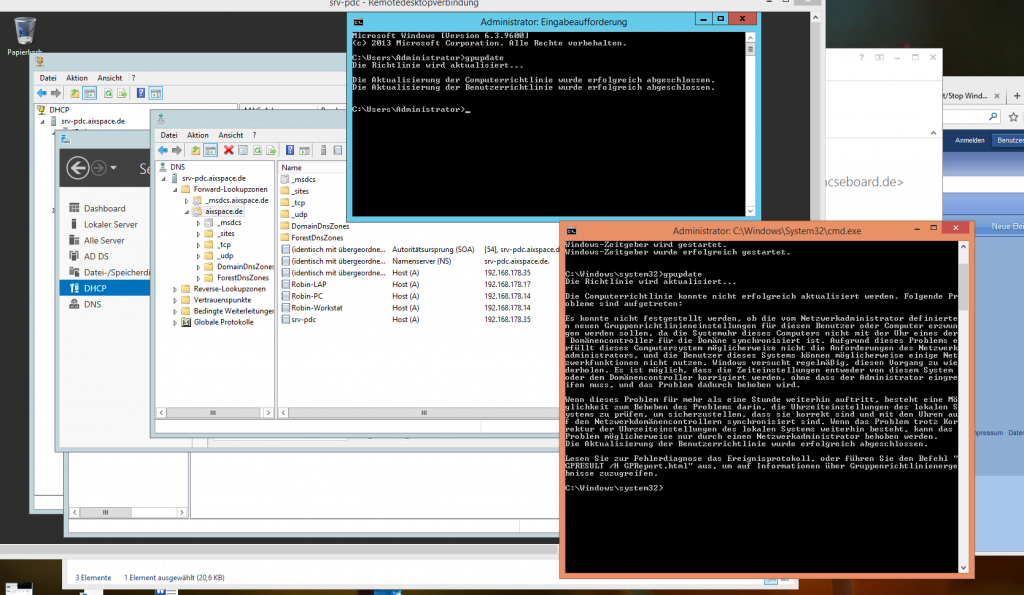This screenshot has width=1024, height=595.
Task: Select the DHCP root node in DHCP tree
Action: 59,110
